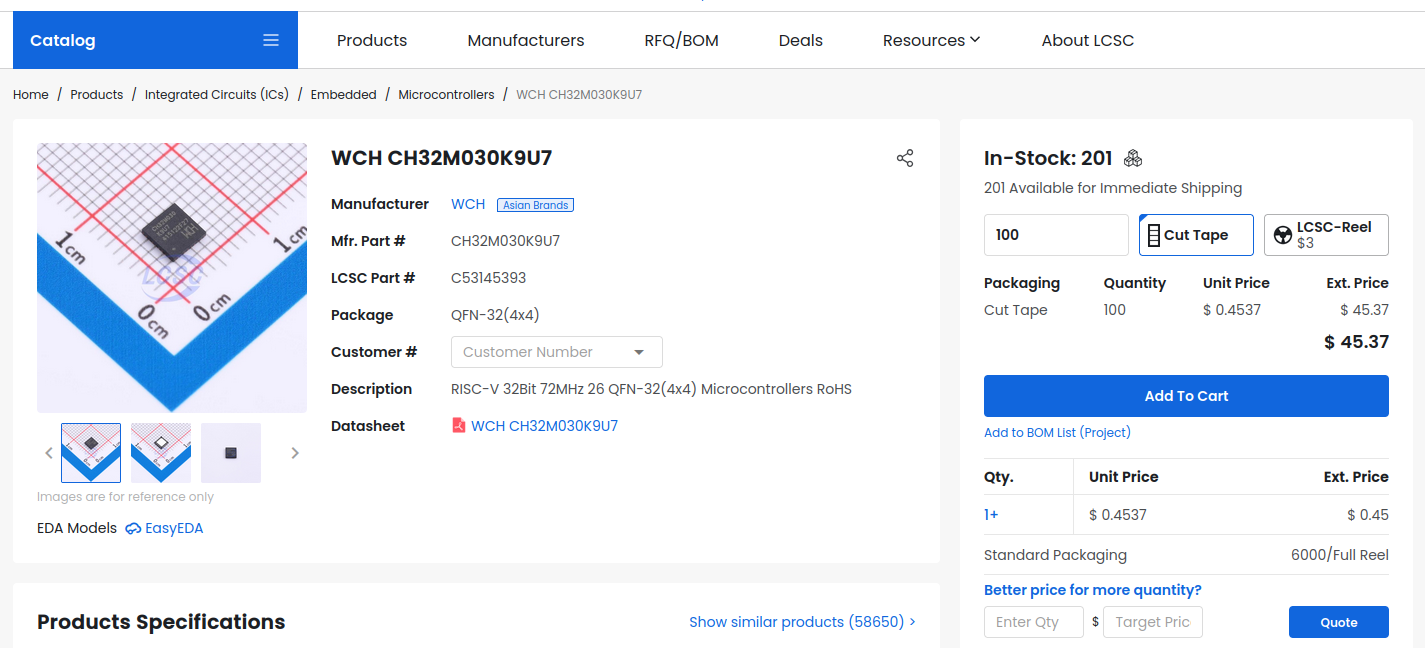Select the third product thumbnail image
Image resolution: width=1425 pixels, height=648 pixels.
pyautogui.click(x=231, y=453)
